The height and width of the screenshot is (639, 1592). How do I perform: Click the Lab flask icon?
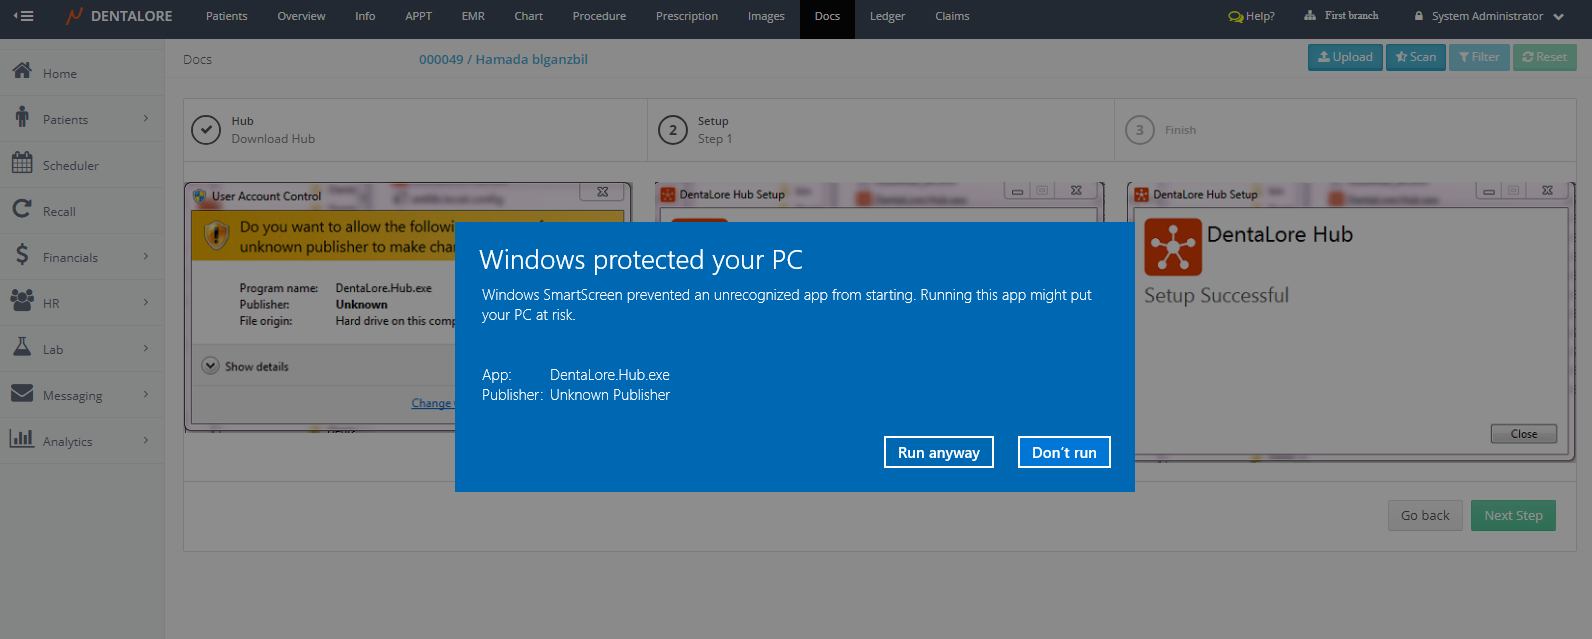click(22, 347)
